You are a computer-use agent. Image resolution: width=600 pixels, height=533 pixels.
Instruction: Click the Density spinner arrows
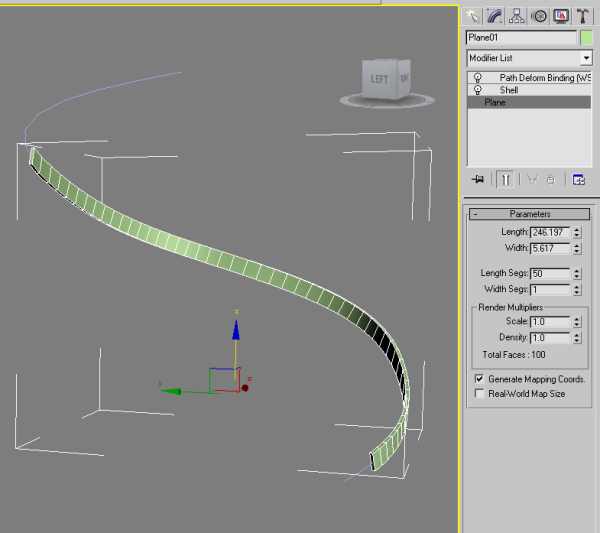click(x=577, y=338)
